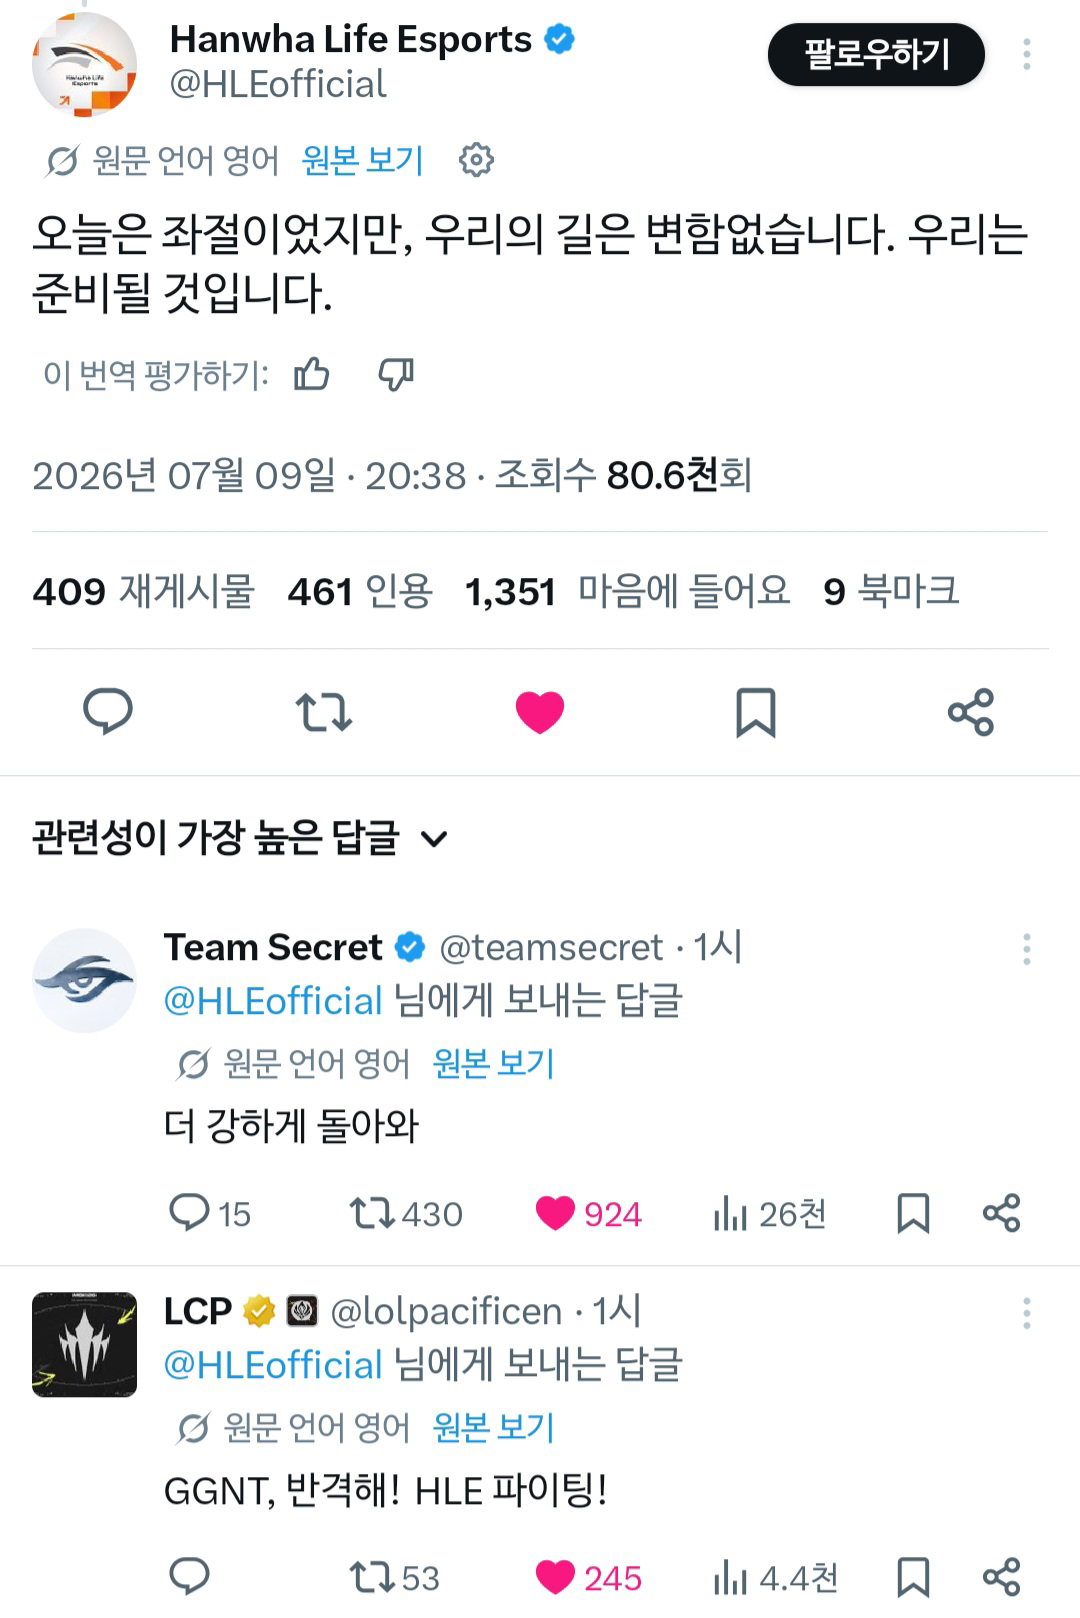Open more options on Team Secret reply
1080x1618 pixels.
coord(1026,949)
